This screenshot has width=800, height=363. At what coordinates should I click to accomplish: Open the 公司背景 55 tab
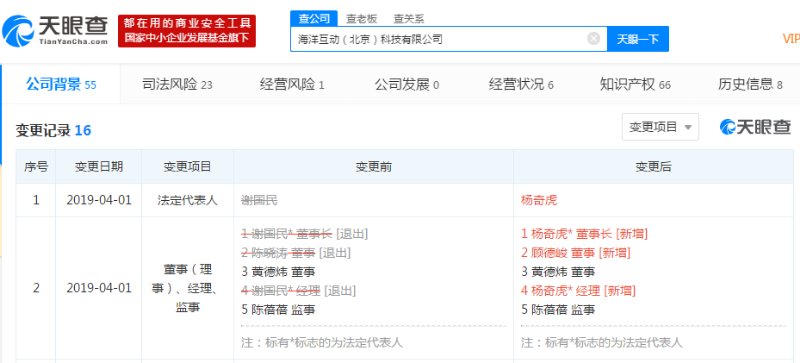[x=61, y=84]
